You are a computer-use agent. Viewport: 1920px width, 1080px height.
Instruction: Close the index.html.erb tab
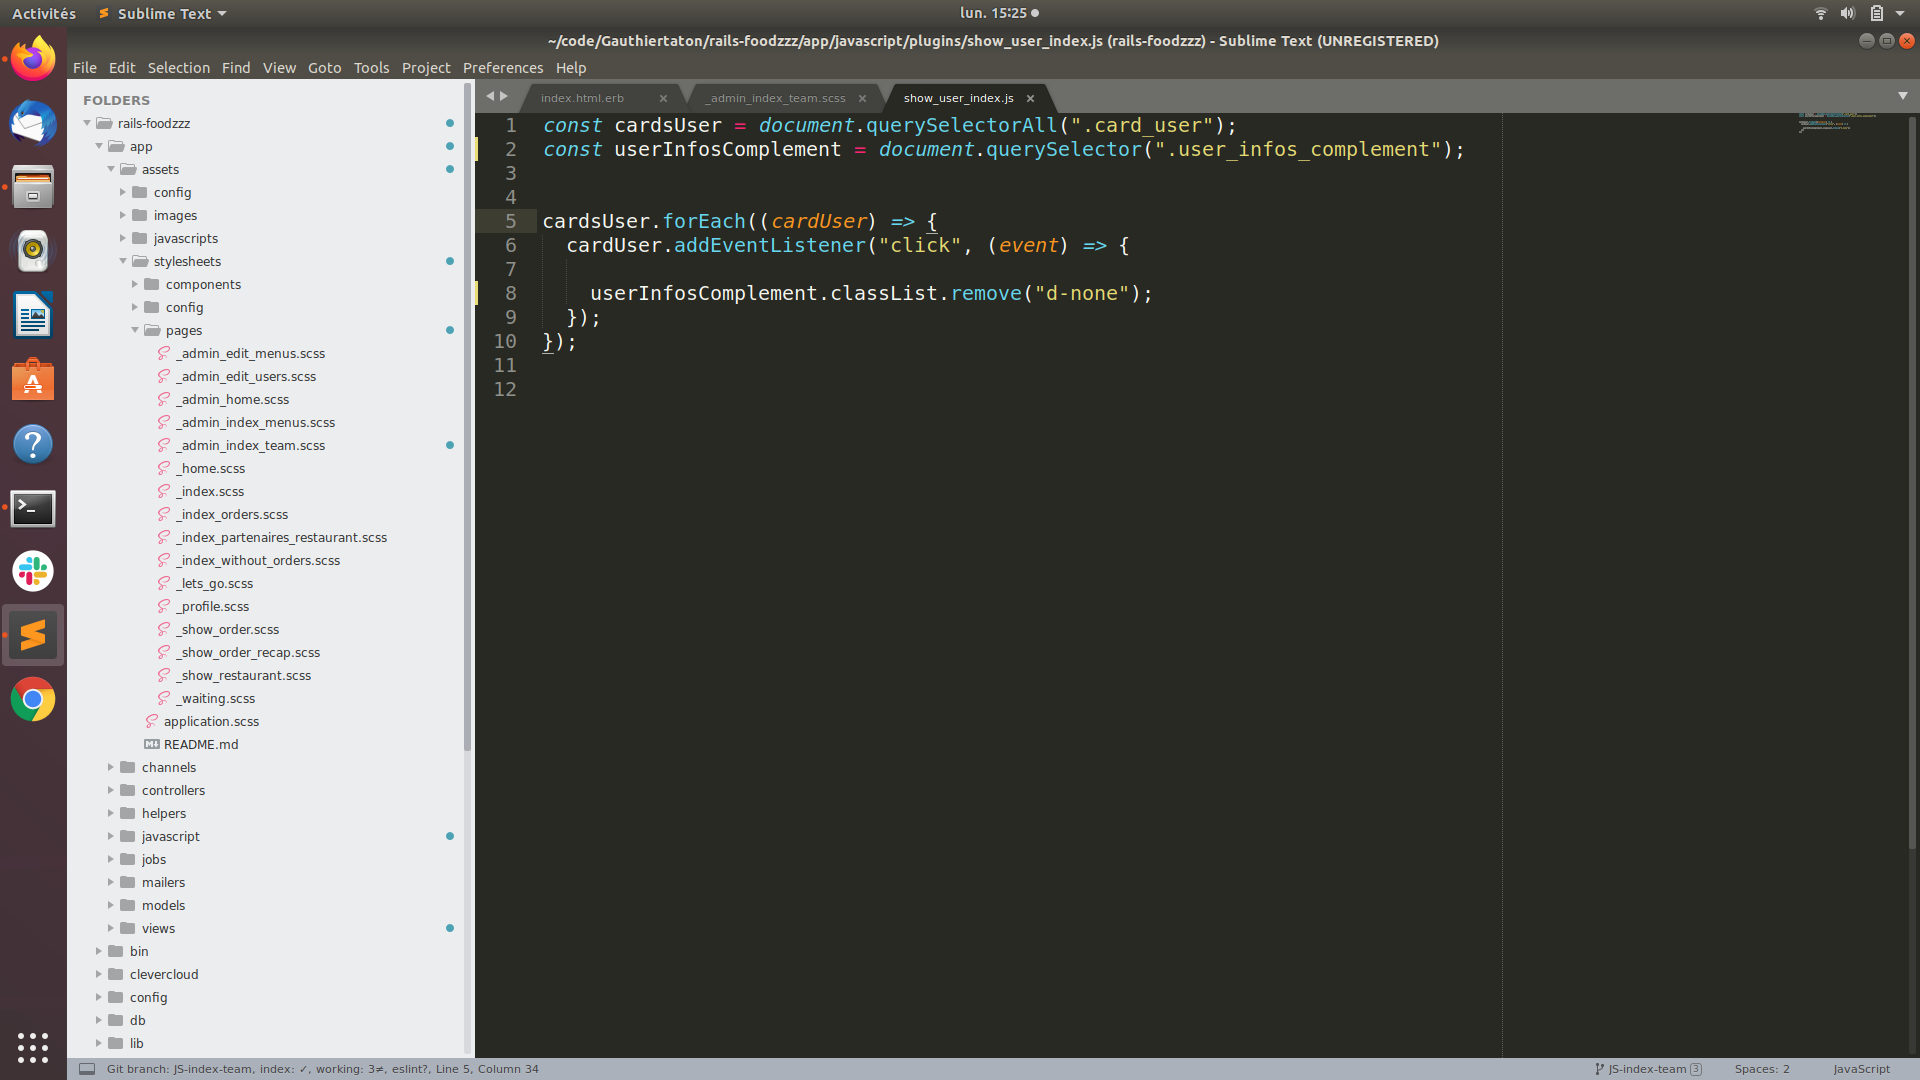pos(663,98)
